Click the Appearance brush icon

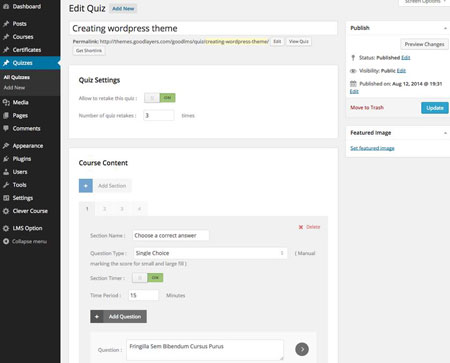6,146
